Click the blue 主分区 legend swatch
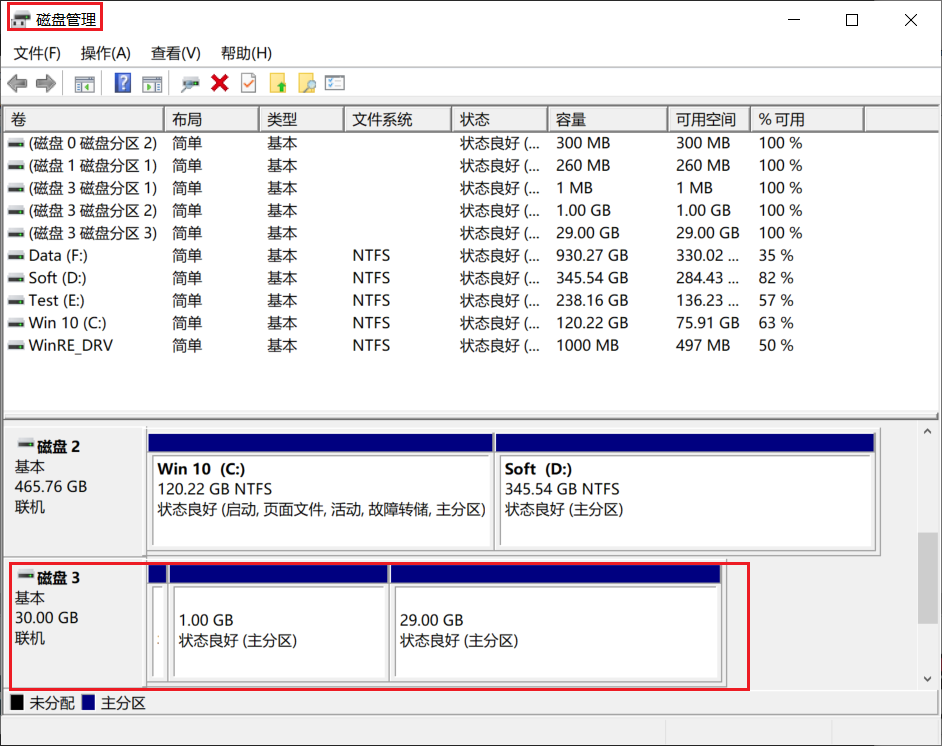This screenshot has height=746, width=942. 88,702
